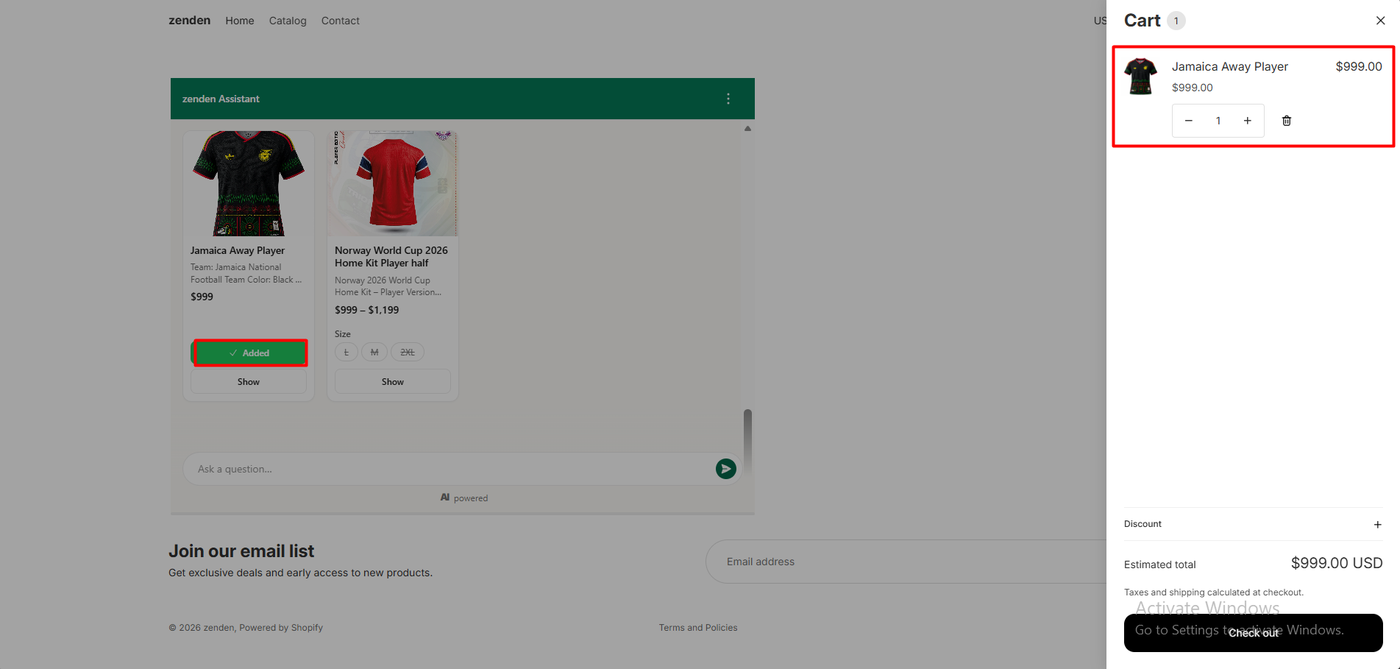Select size 2XL for Norway kit
The image size is (1400, 669).
407,352
